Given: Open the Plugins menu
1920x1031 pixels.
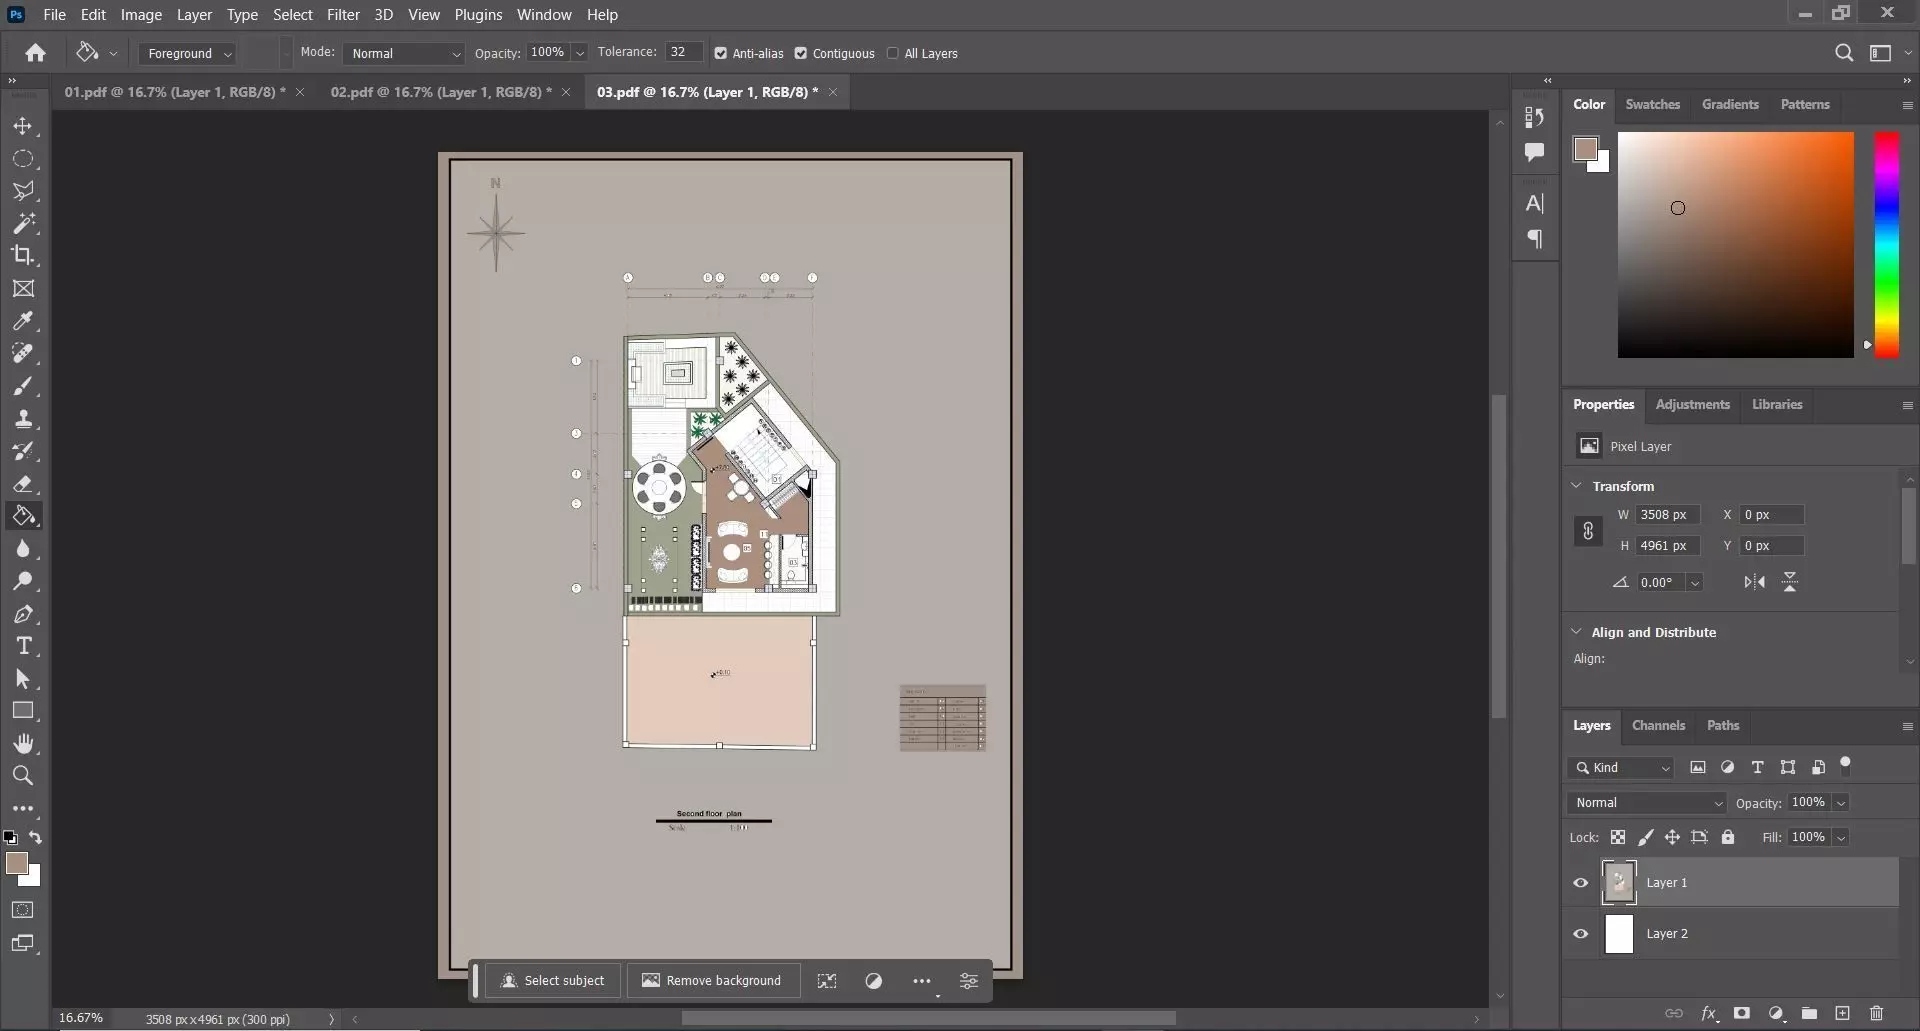Looking at the screenshot, I should 478,15.
